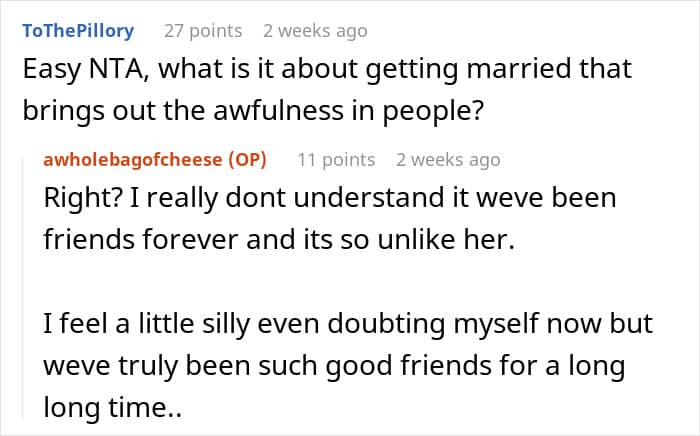Click the line starting 'I feel a little silly'

pyautogui.click(x=348, y=324)
